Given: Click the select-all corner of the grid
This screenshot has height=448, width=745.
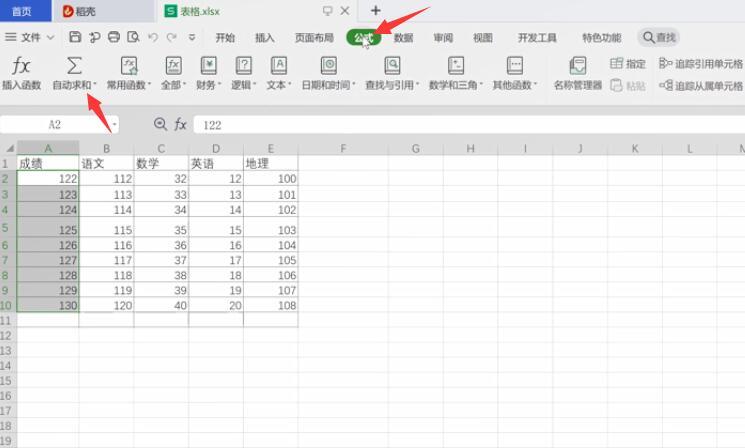Looking at the screenshot, I should click(x=9, y=149).
